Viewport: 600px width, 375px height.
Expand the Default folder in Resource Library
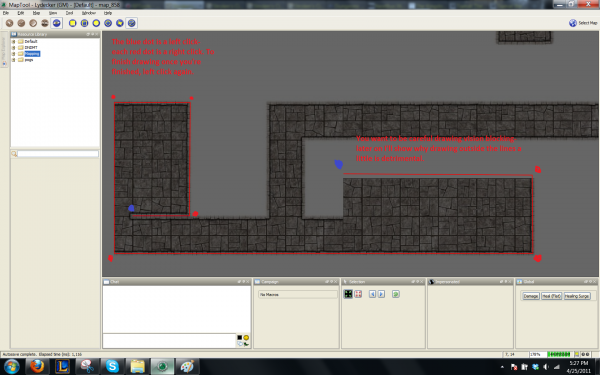point(13,41)
